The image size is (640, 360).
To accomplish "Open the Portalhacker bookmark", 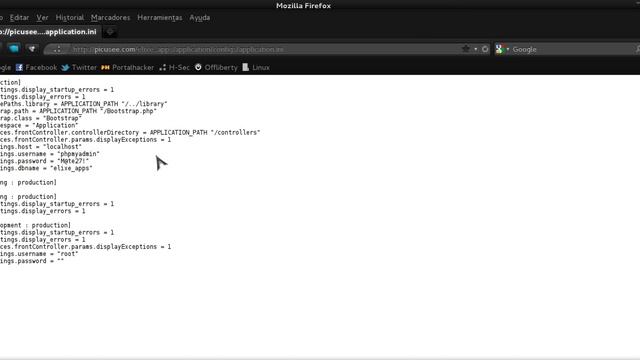I will pyautogui.click(x=127, y=67).
